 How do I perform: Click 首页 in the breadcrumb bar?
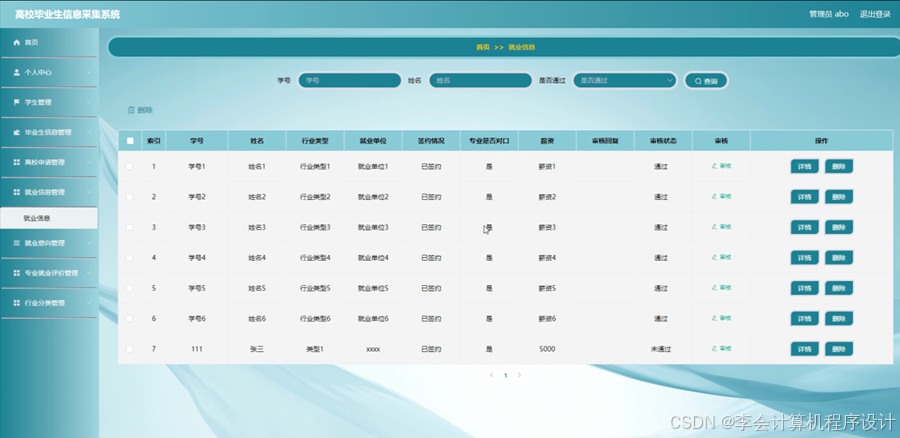click(x=483, y=47)
